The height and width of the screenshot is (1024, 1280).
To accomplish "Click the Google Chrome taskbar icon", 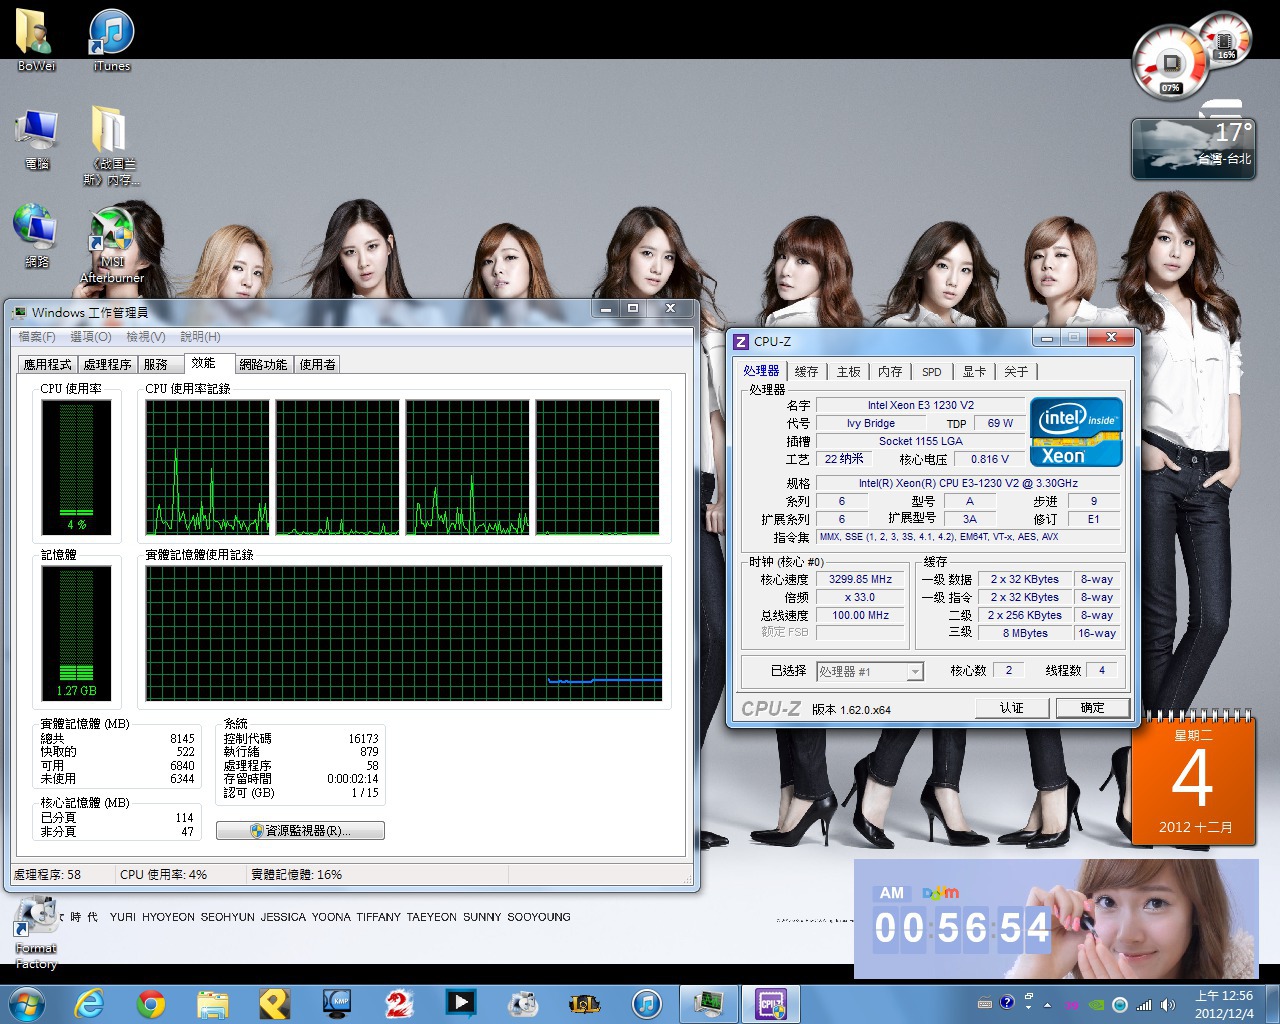I will pyautogui.click(x=151, y=1003).
